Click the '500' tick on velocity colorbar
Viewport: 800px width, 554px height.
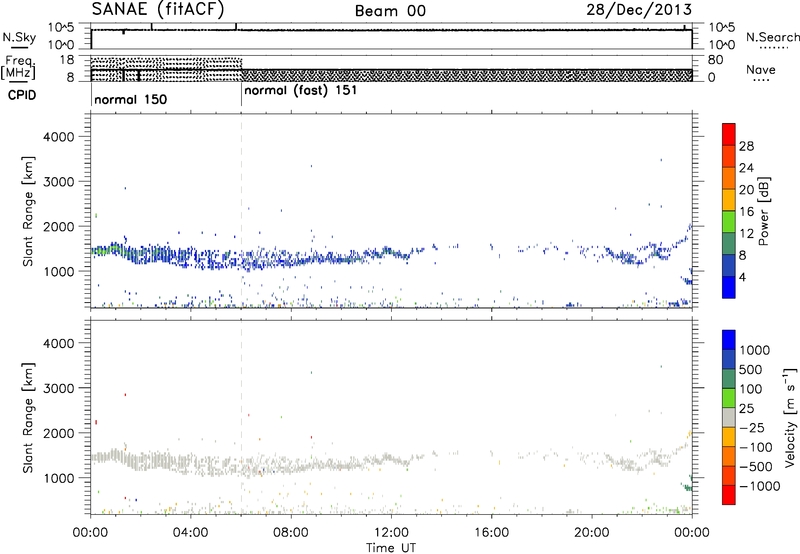[750, 369]
